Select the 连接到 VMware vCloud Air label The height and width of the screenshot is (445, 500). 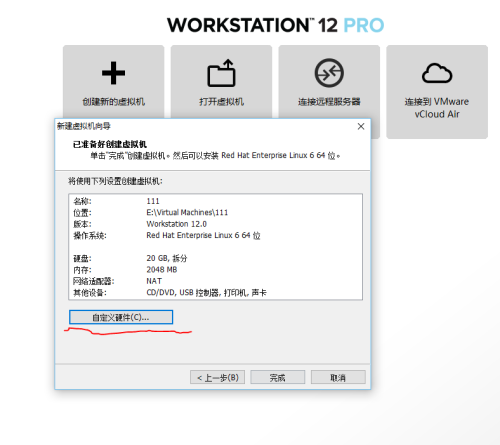(x=437, y=108)
